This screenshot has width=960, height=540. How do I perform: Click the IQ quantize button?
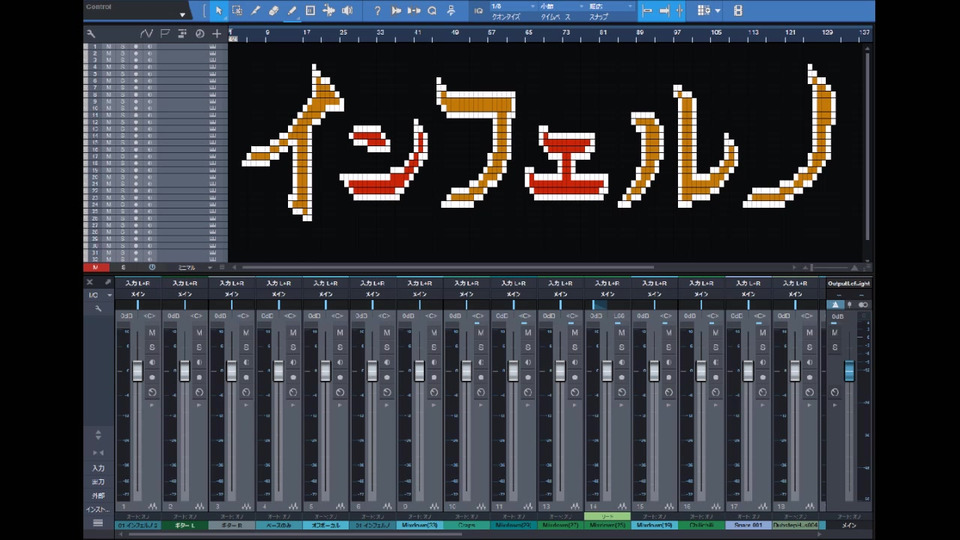click(x=478, y=11)
